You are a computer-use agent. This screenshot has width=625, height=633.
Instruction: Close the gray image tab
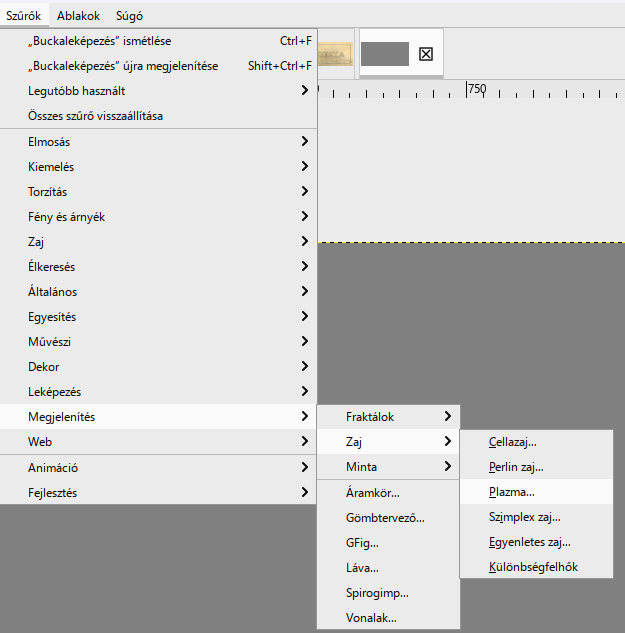click(426, 54)
